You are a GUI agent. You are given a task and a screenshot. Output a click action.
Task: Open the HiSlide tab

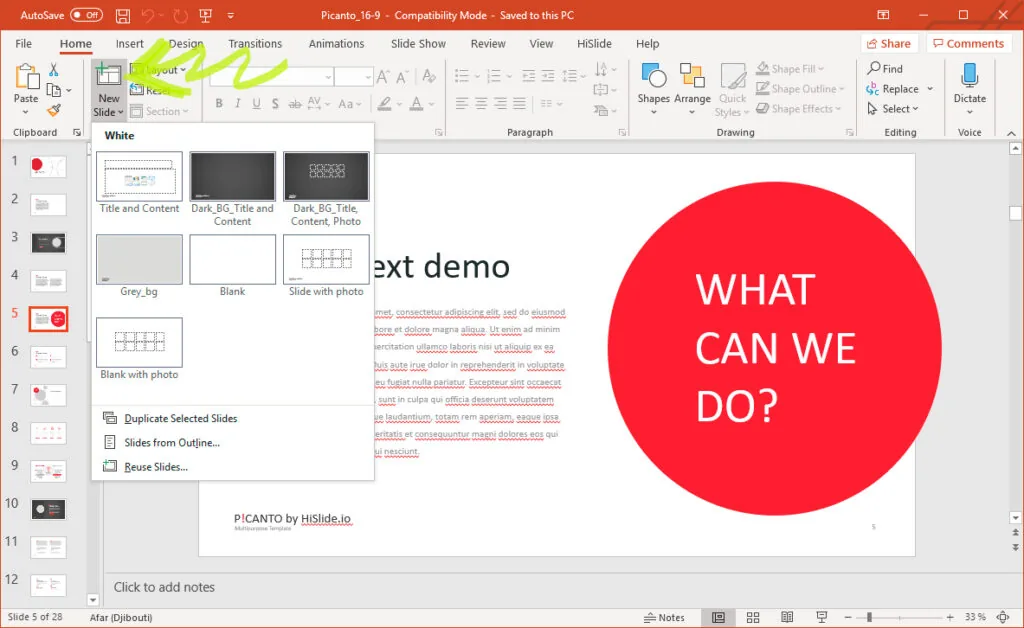[594, 44]
